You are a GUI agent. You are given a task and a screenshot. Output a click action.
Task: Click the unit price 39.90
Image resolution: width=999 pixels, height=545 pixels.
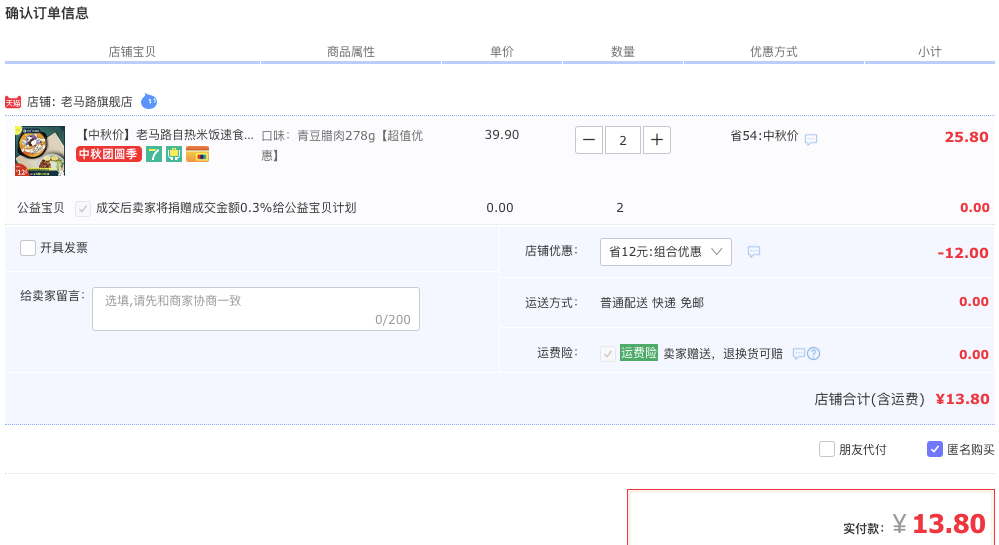point(502,135)
